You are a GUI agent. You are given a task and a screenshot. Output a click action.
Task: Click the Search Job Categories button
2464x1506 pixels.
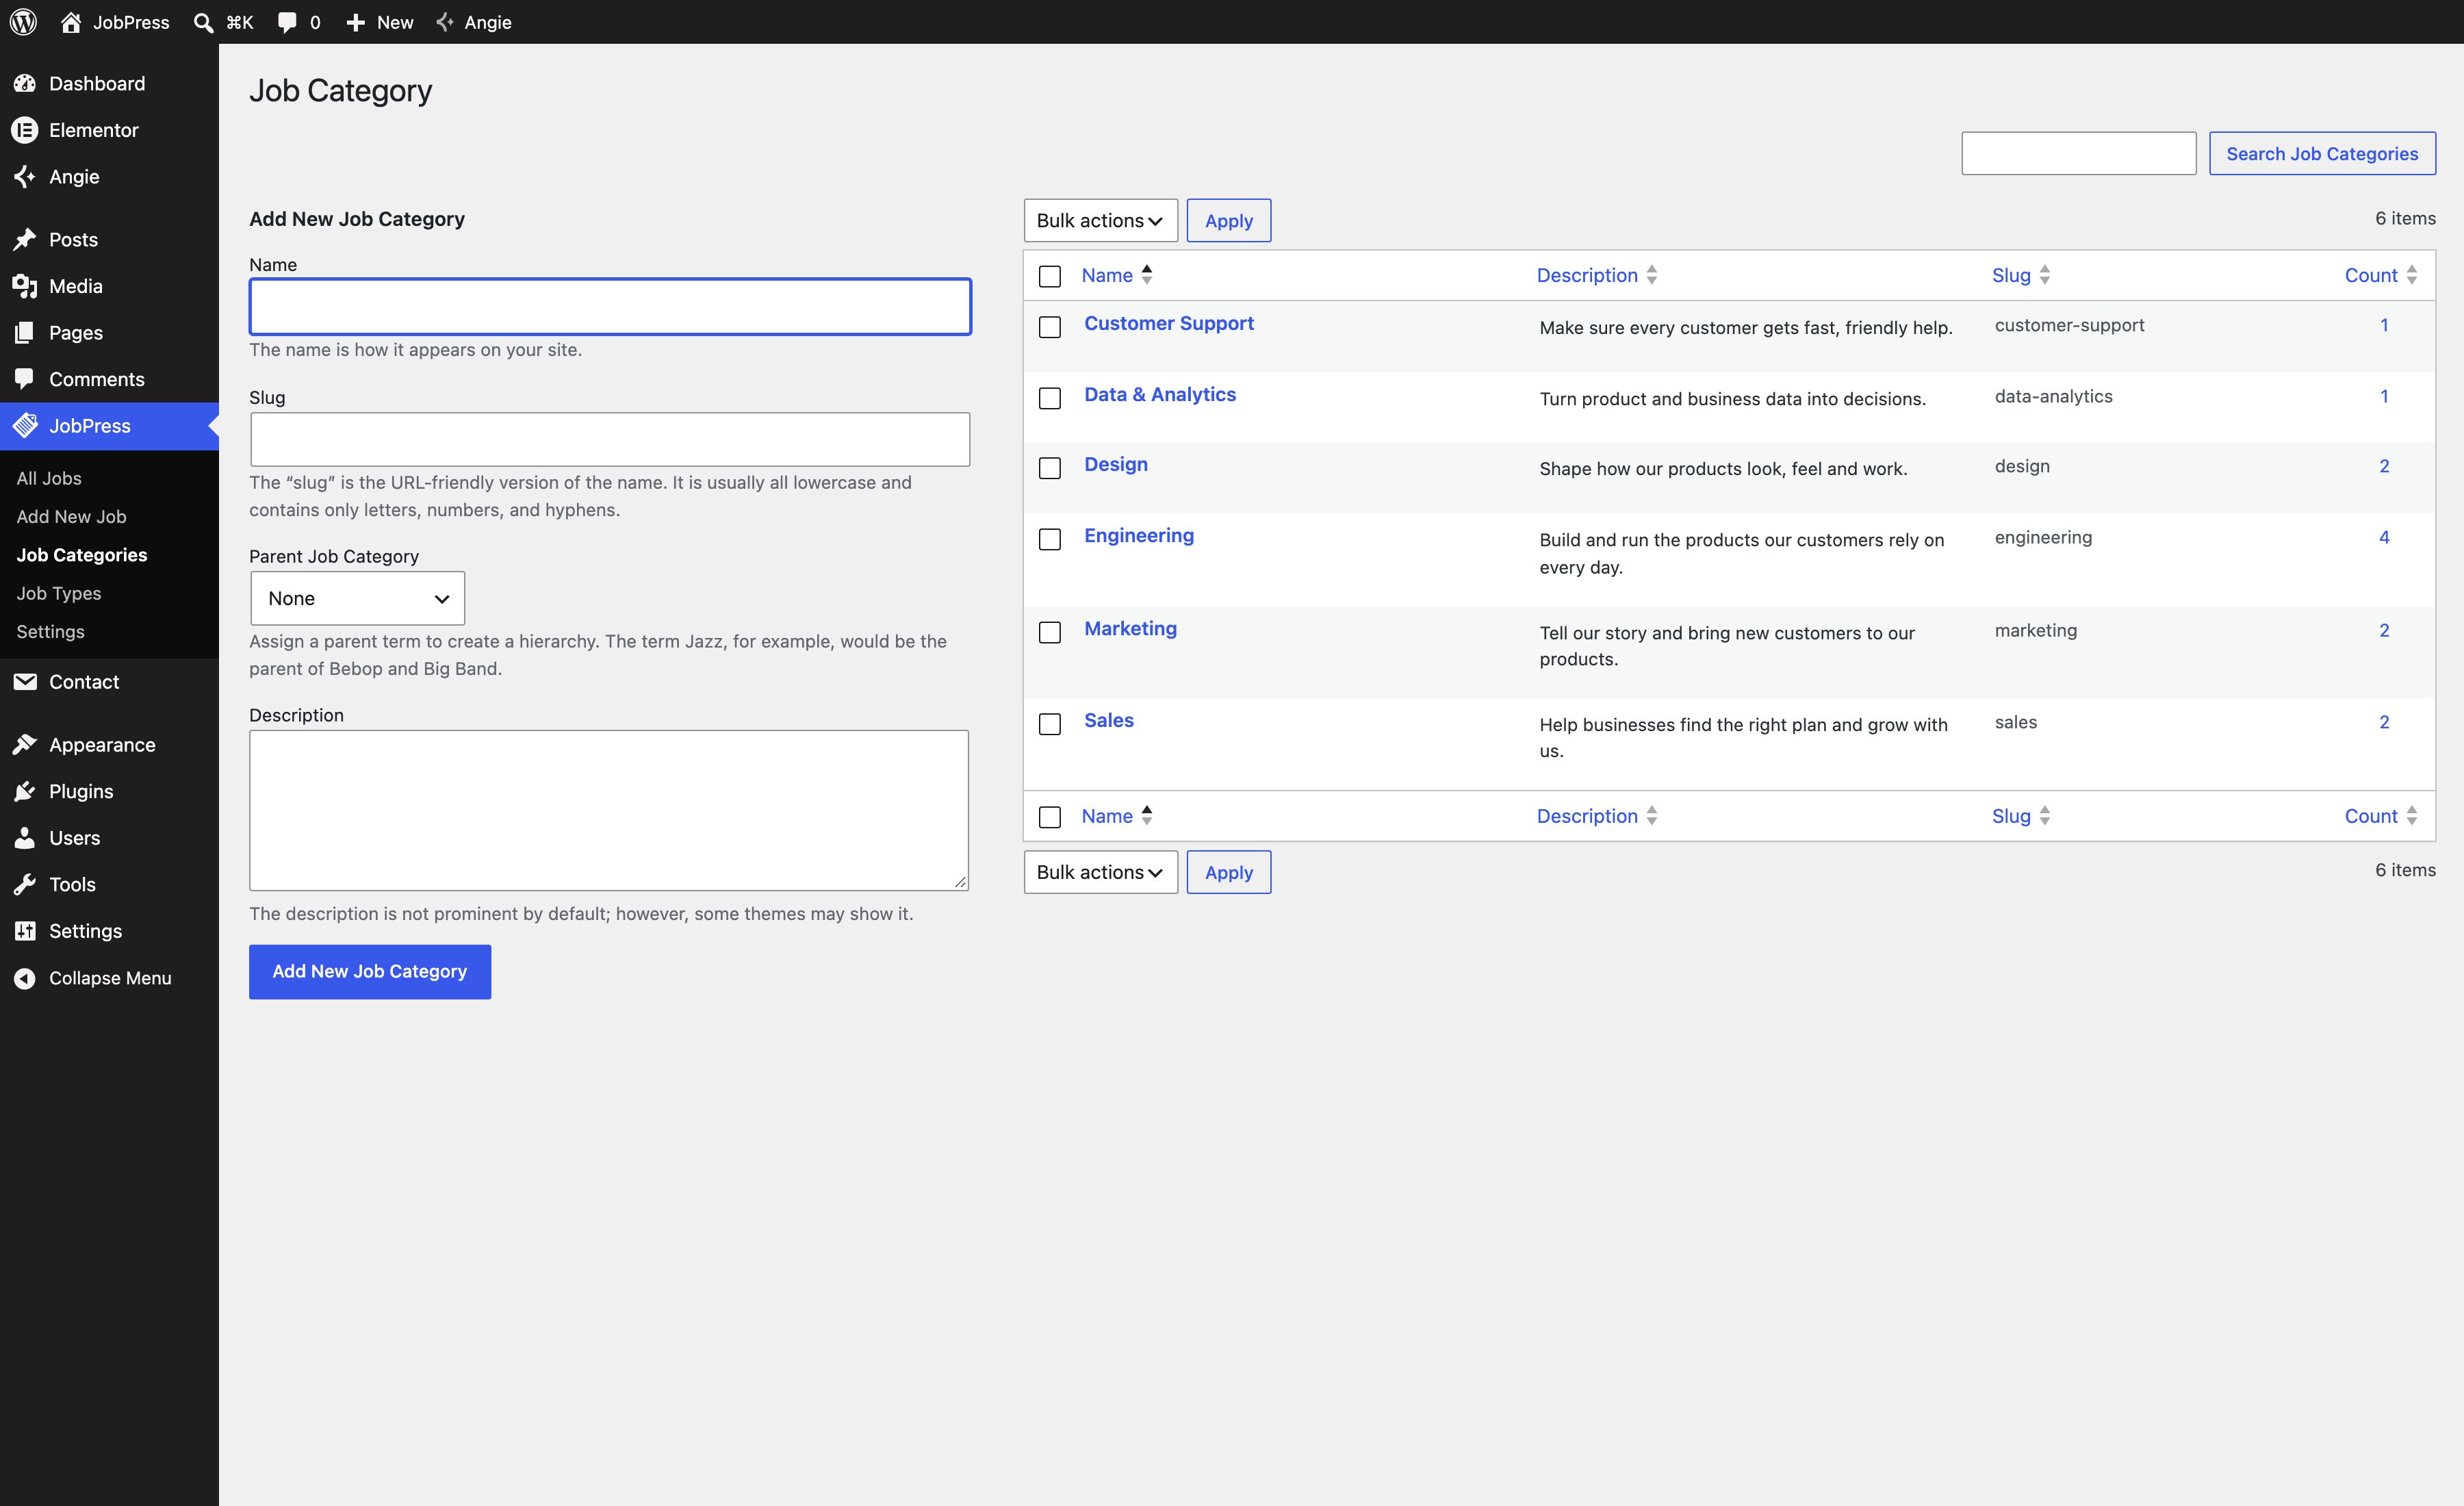(2322, 153)
